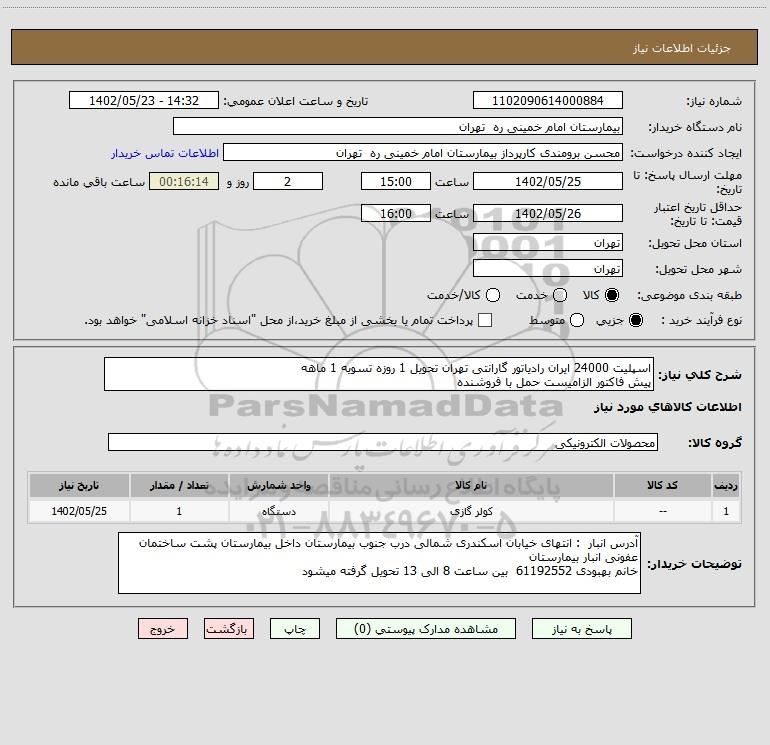Click the تاریخ نیاز column header

coord(79,485)
